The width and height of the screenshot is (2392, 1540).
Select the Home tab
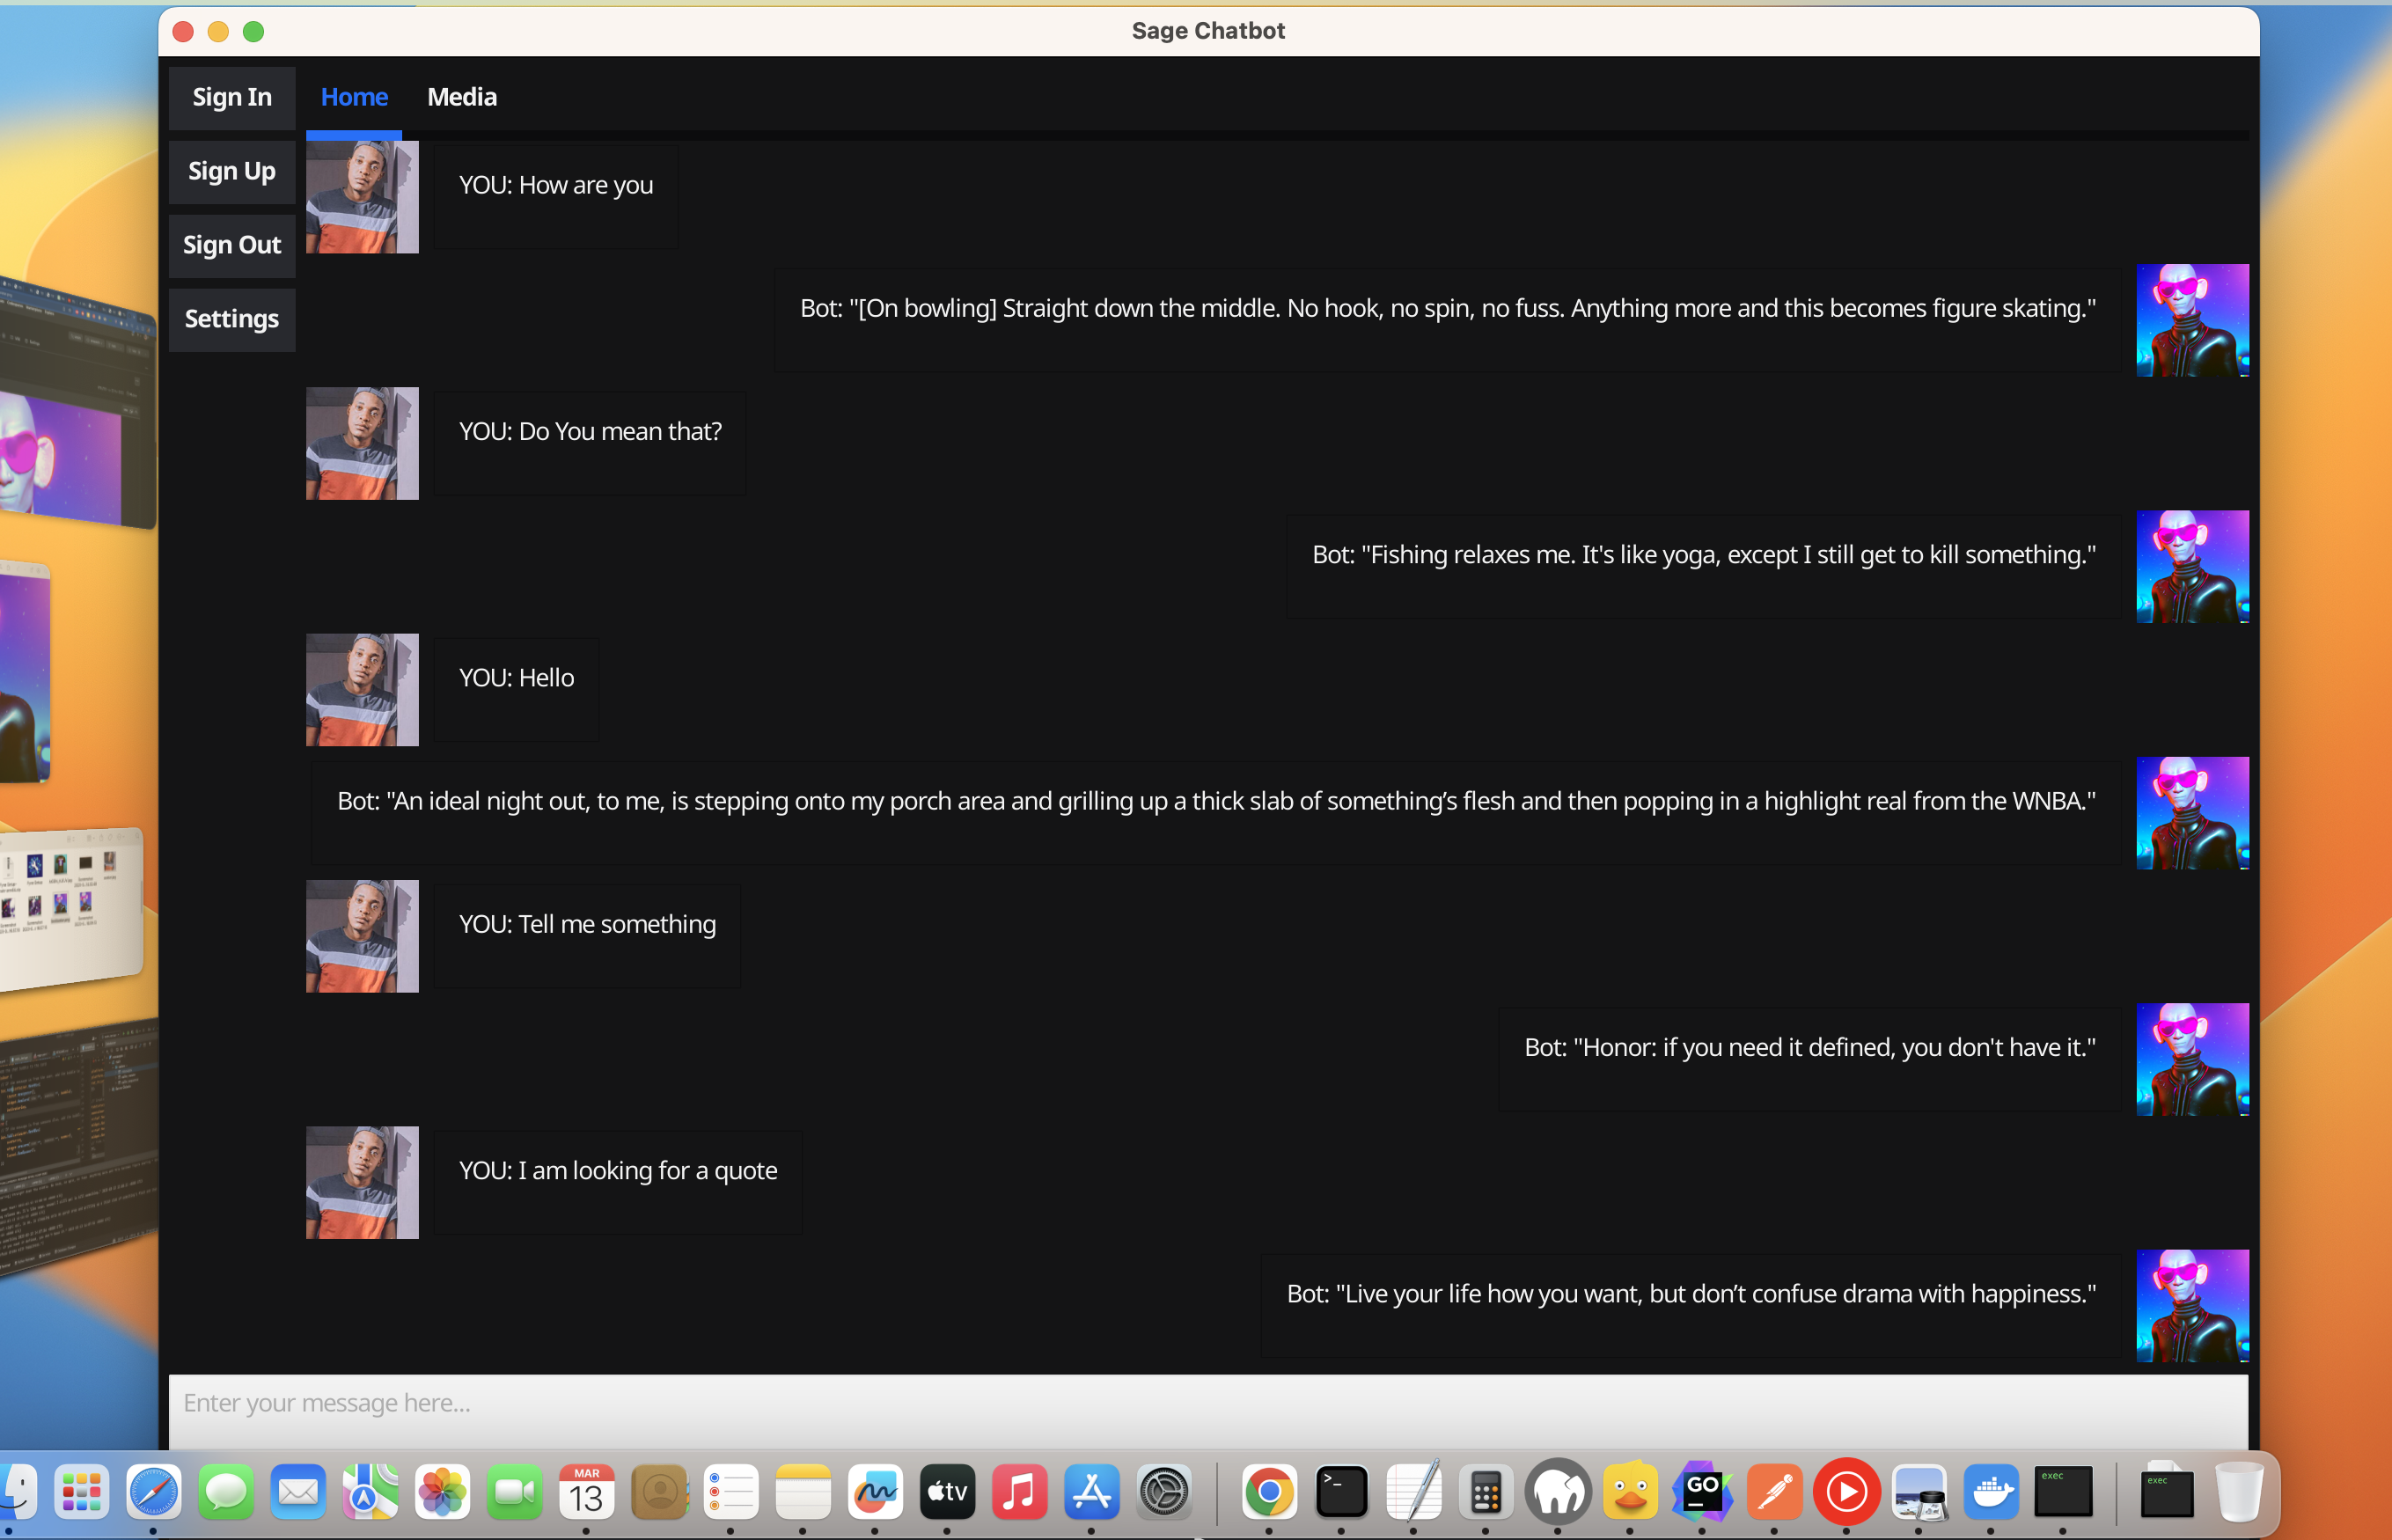[x=354, y=97]
